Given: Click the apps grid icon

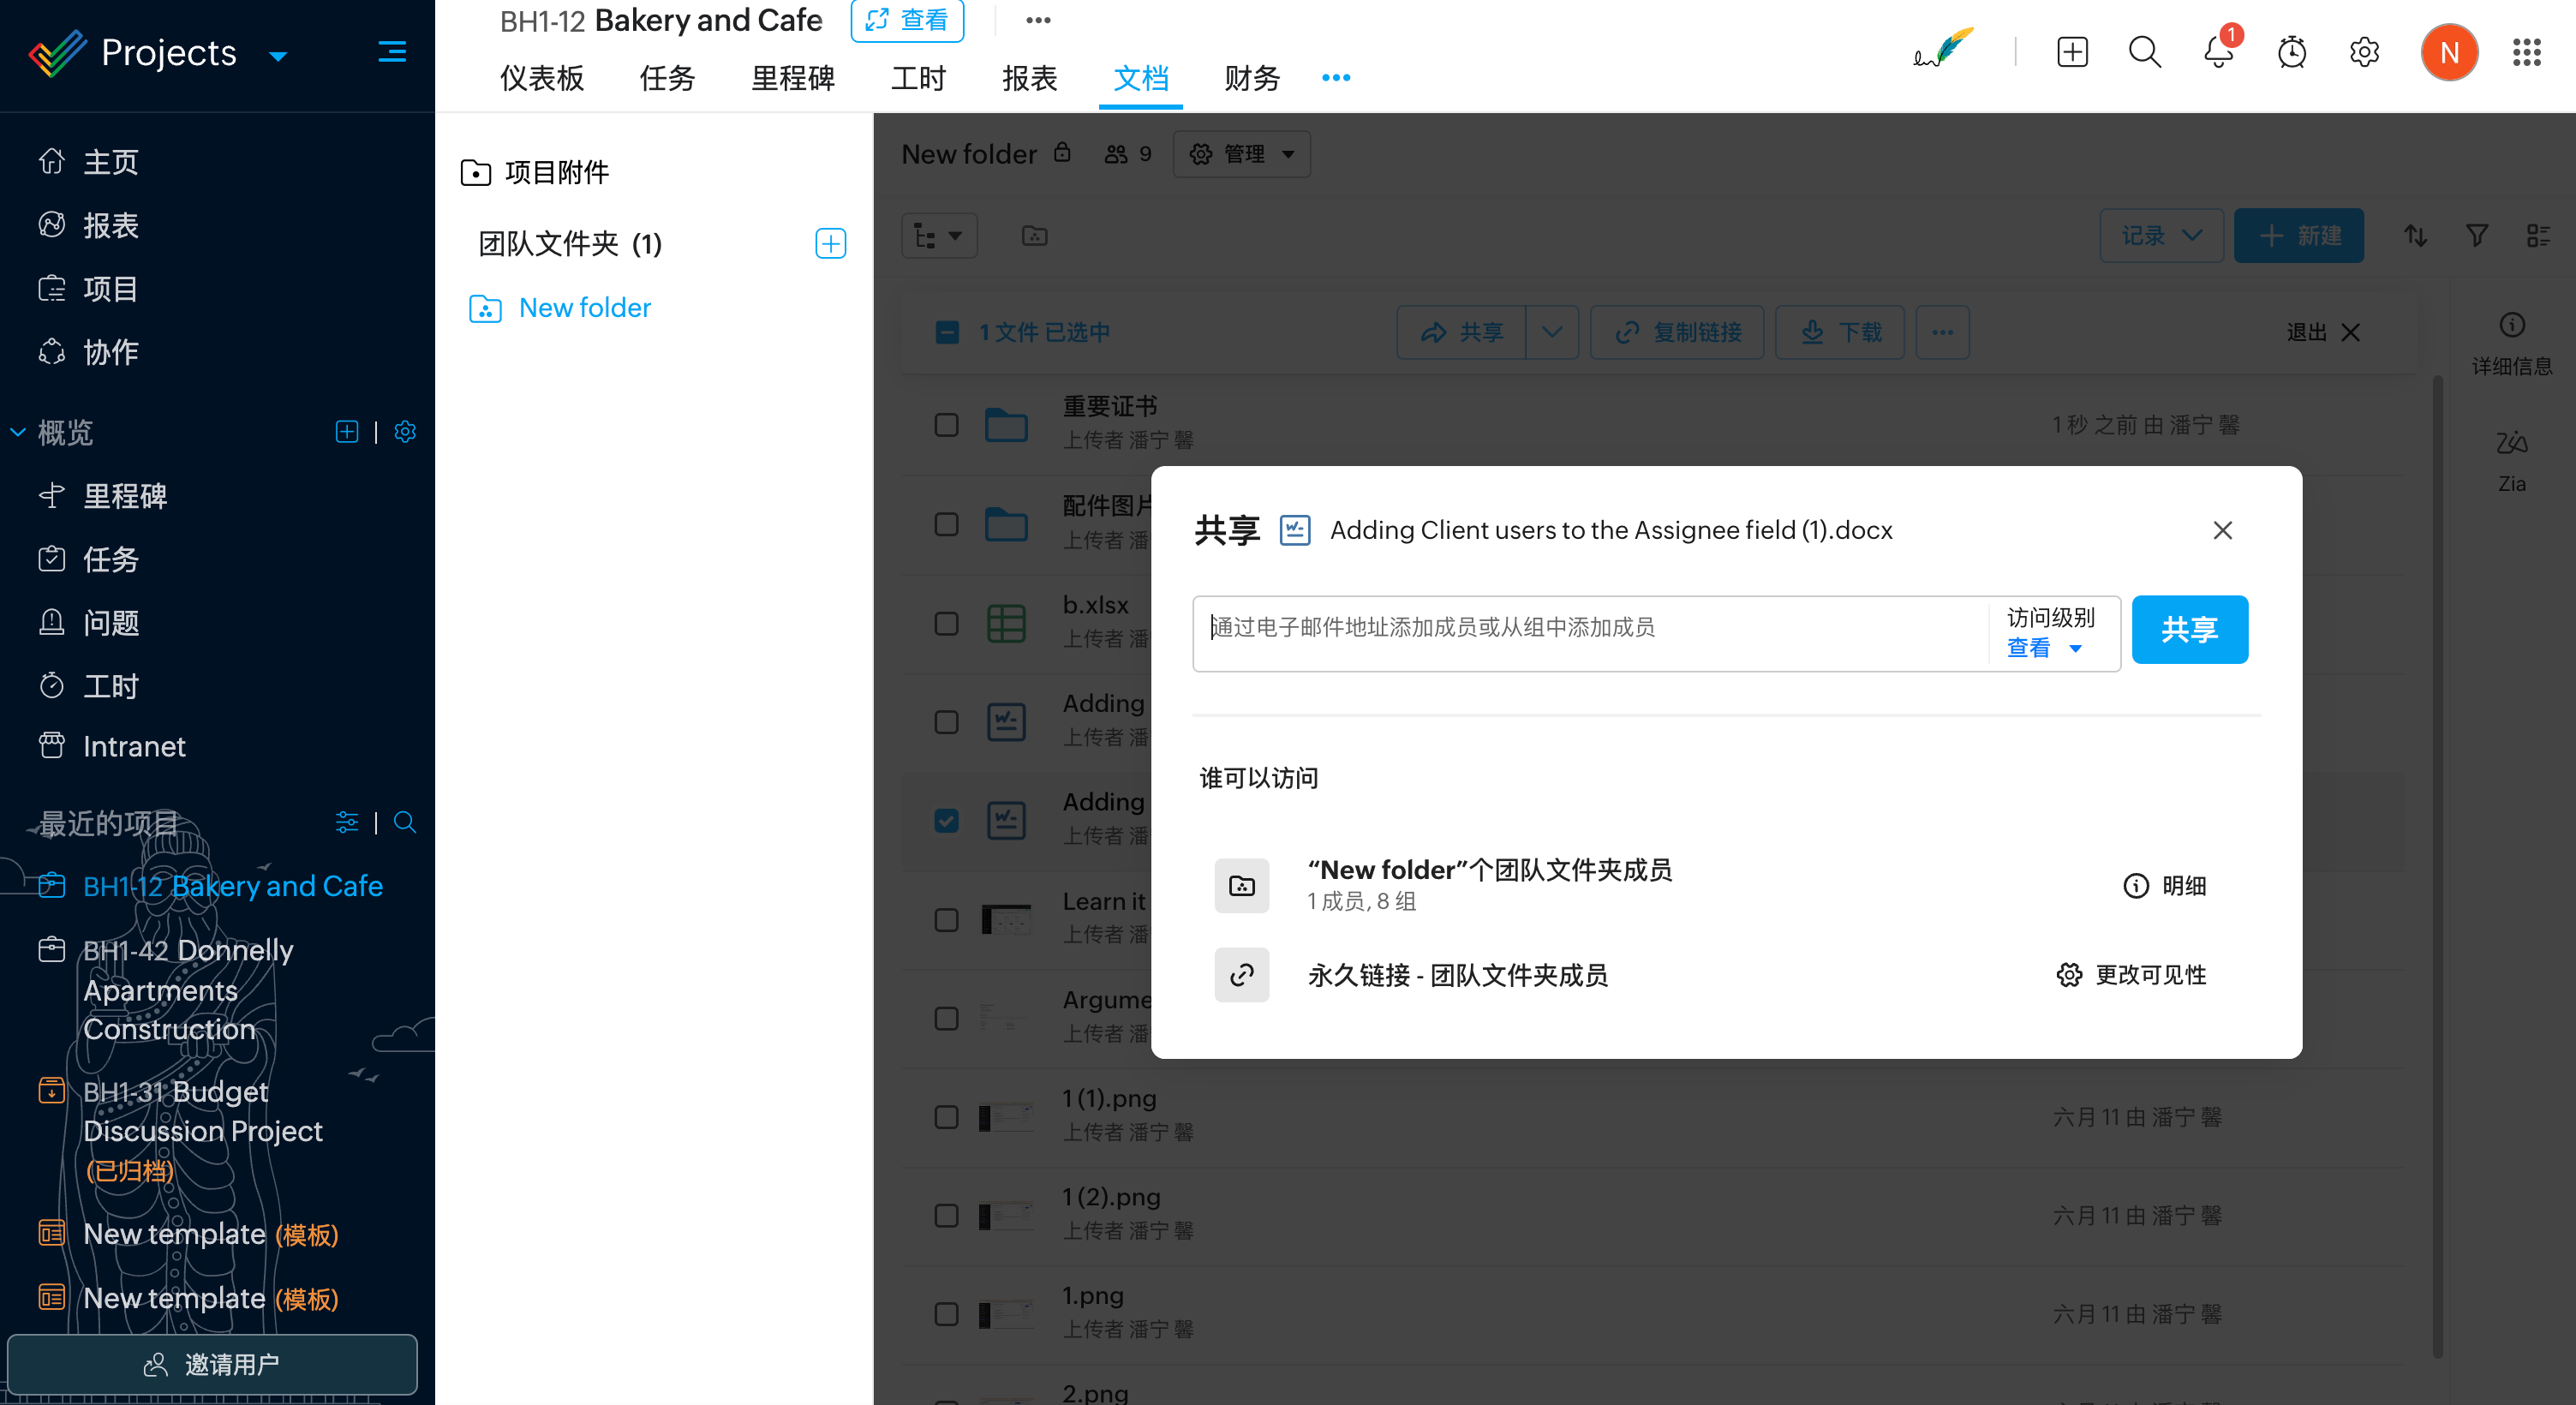Looking at the screenshot, I should pyautogui.click(x=2526, y=52).
